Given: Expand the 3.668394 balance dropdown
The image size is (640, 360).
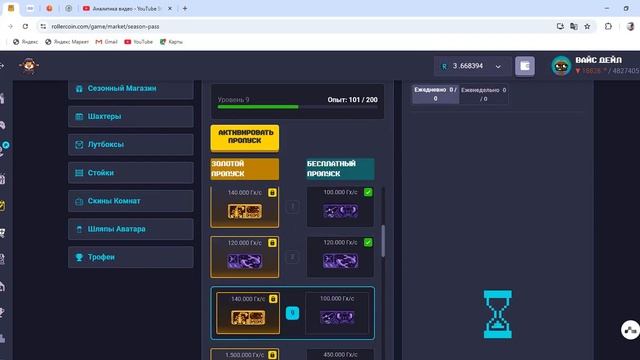Looking at the screenshot, I should pyautogui.click(x=498, y=67).
